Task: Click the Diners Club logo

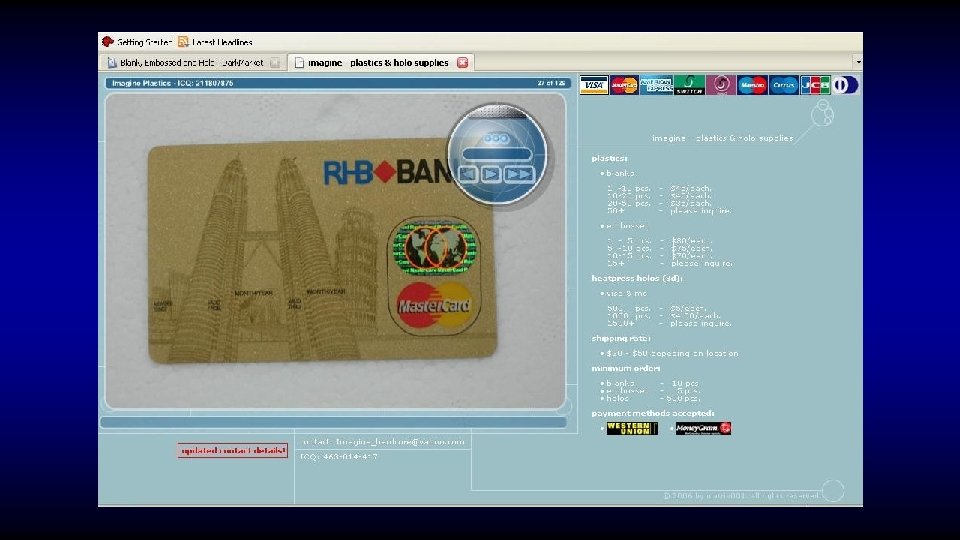Action: point(845,85)
